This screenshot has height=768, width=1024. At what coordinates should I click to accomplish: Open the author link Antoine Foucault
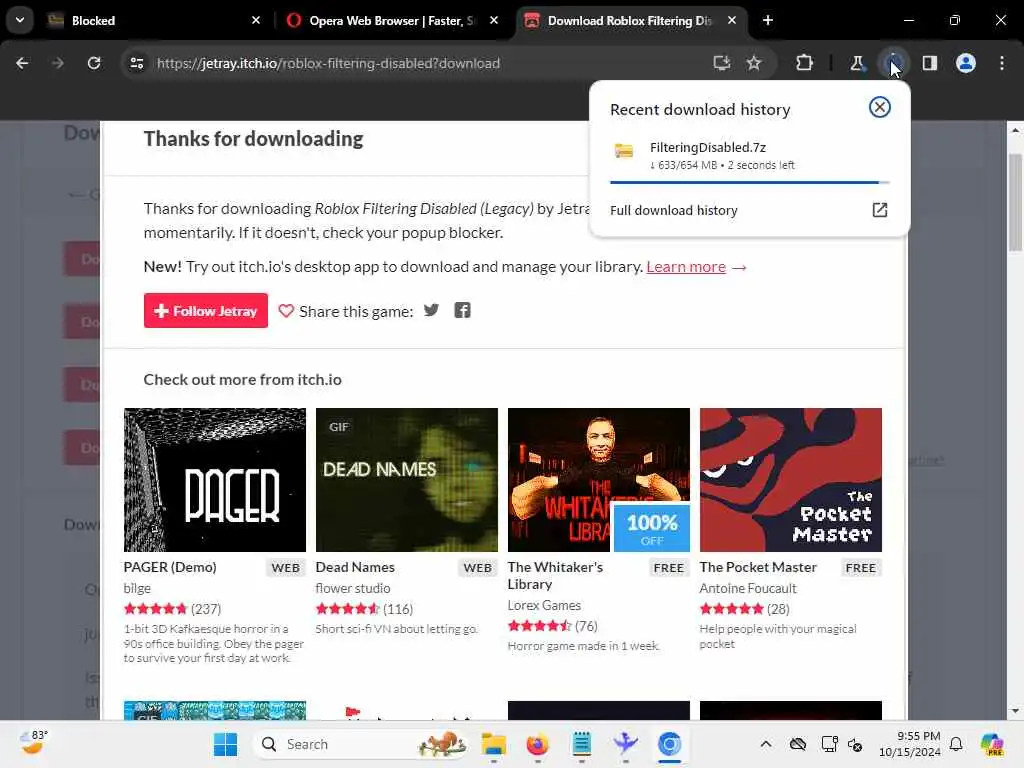click(748, 588)
